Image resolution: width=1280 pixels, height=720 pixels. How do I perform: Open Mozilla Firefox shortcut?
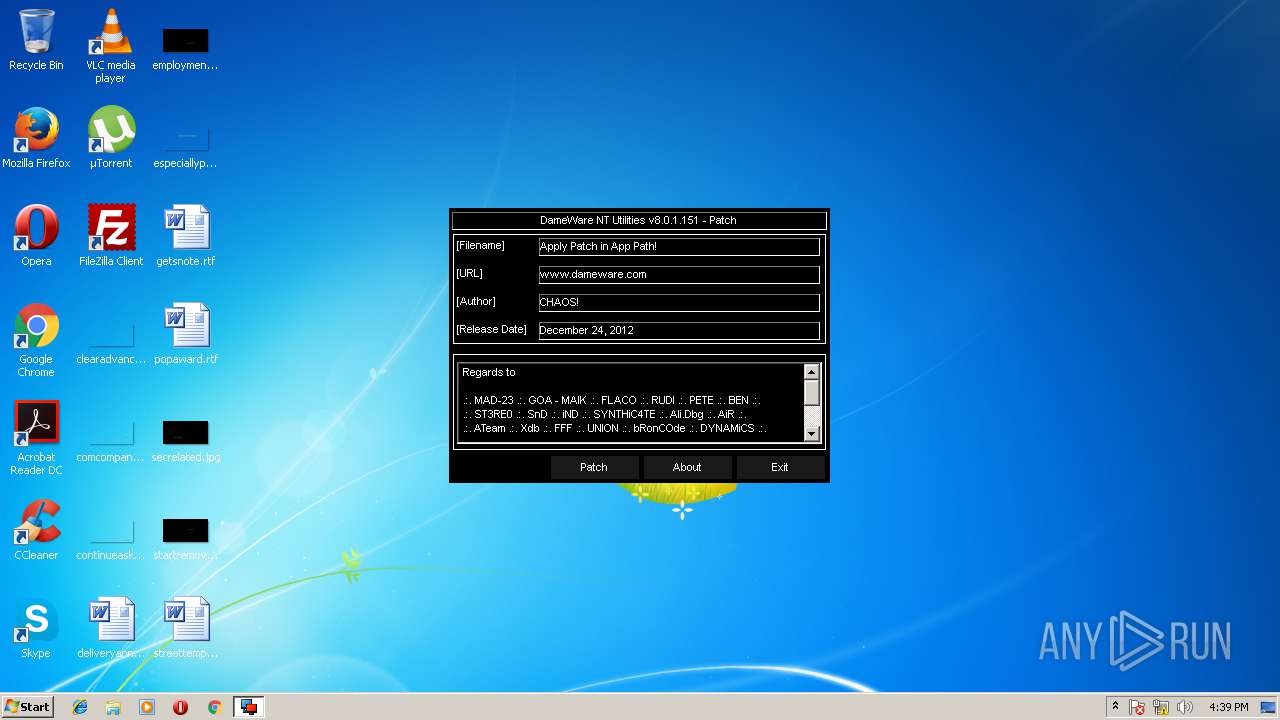36,138
